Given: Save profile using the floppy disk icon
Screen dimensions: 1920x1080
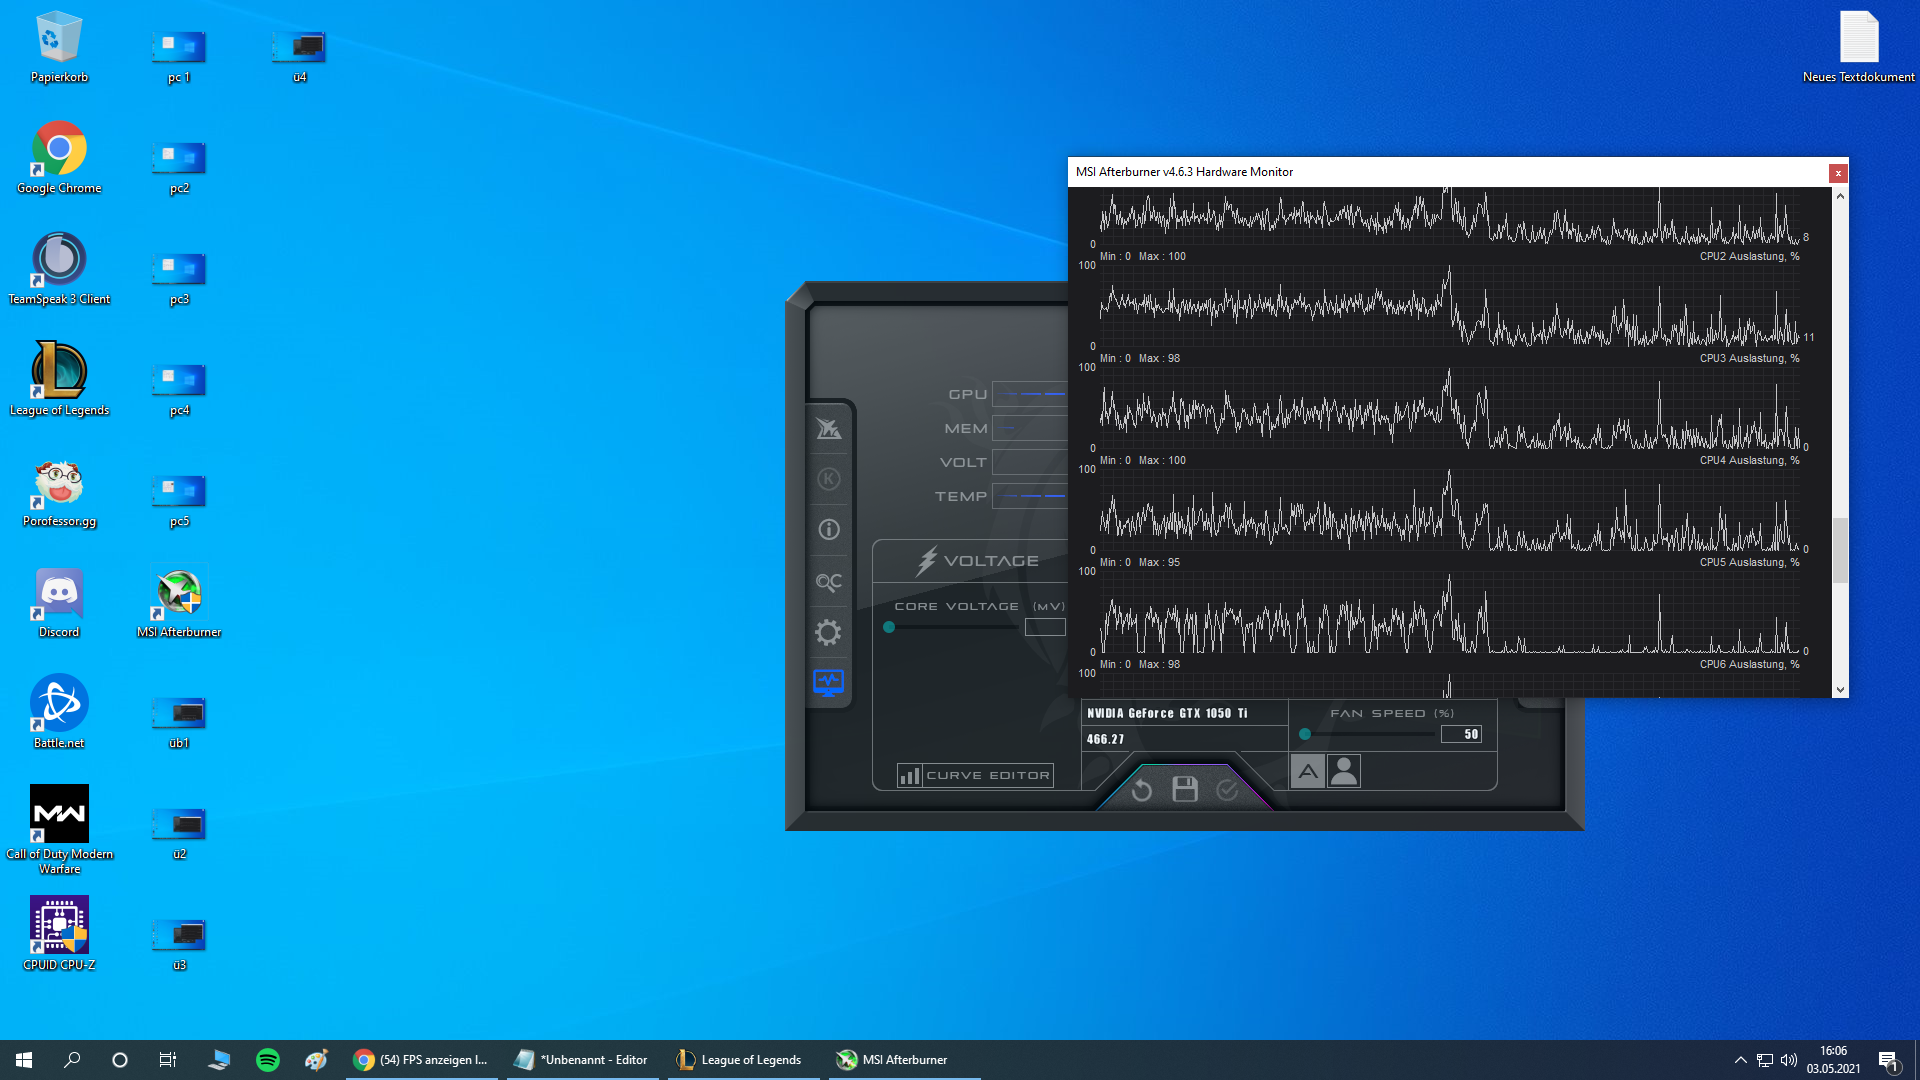Looking at the screenshot, I should click(1185, 790).
